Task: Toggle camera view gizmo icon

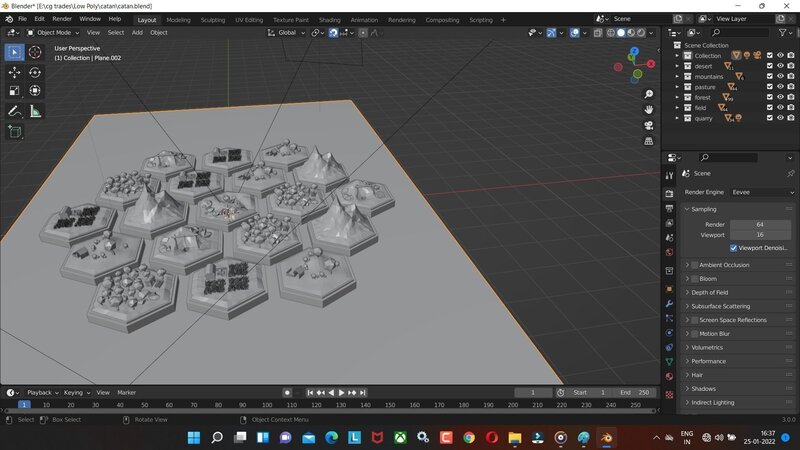Action: tap(649, 125)
